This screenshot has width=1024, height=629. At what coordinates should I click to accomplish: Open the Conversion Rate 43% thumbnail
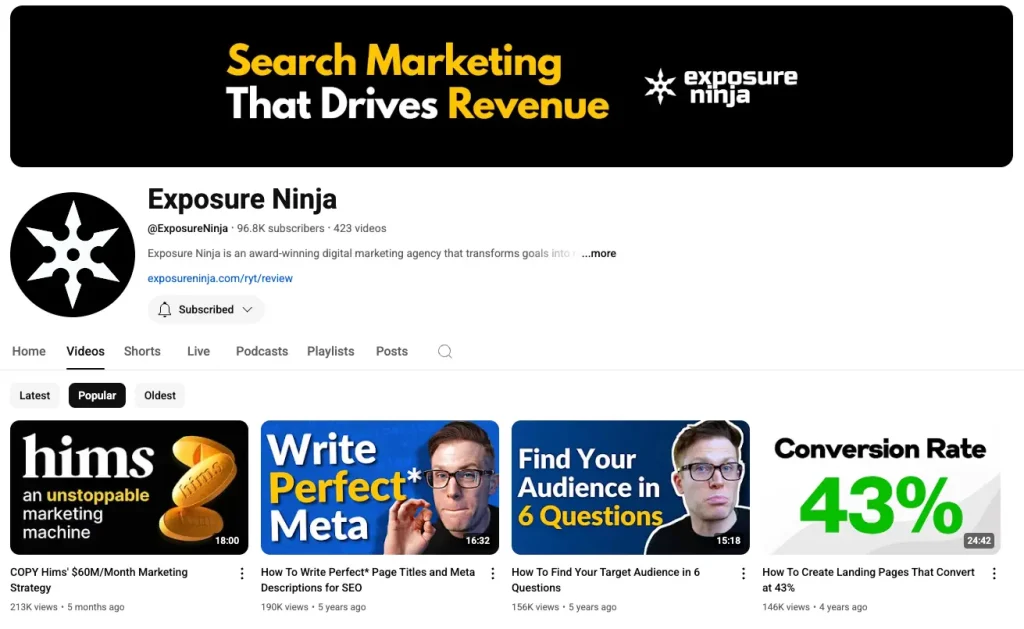point(882,487)
